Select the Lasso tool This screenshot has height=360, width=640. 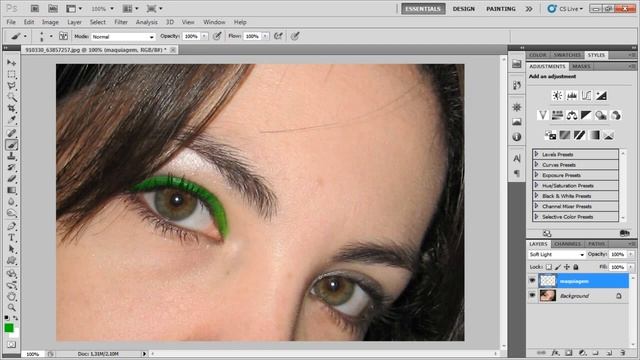click(11, 86)
